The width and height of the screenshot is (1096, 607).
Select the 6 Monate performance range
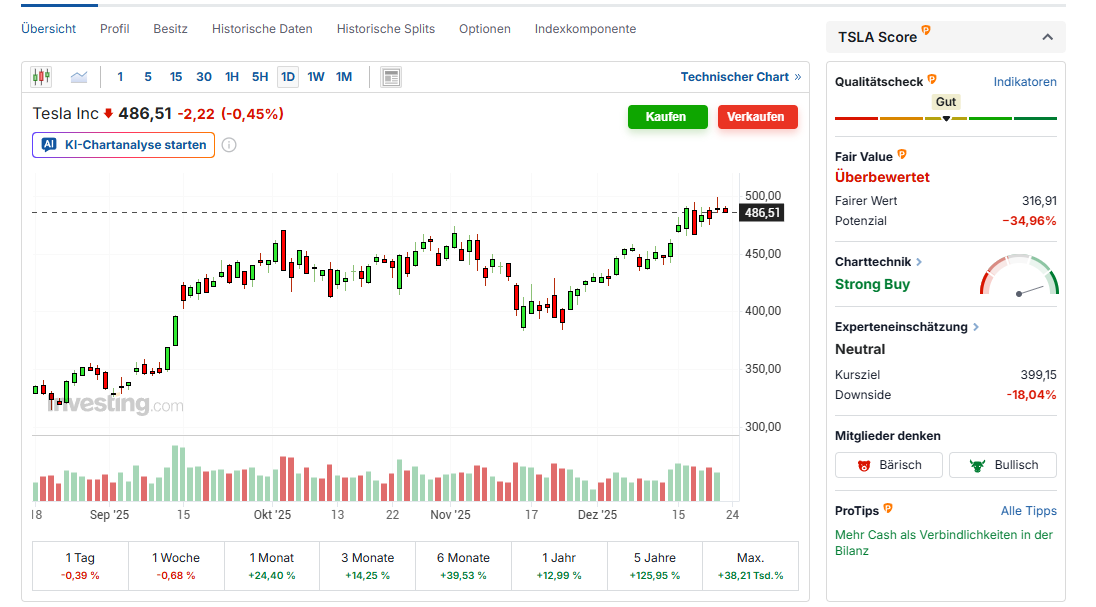tap(463, 566)
